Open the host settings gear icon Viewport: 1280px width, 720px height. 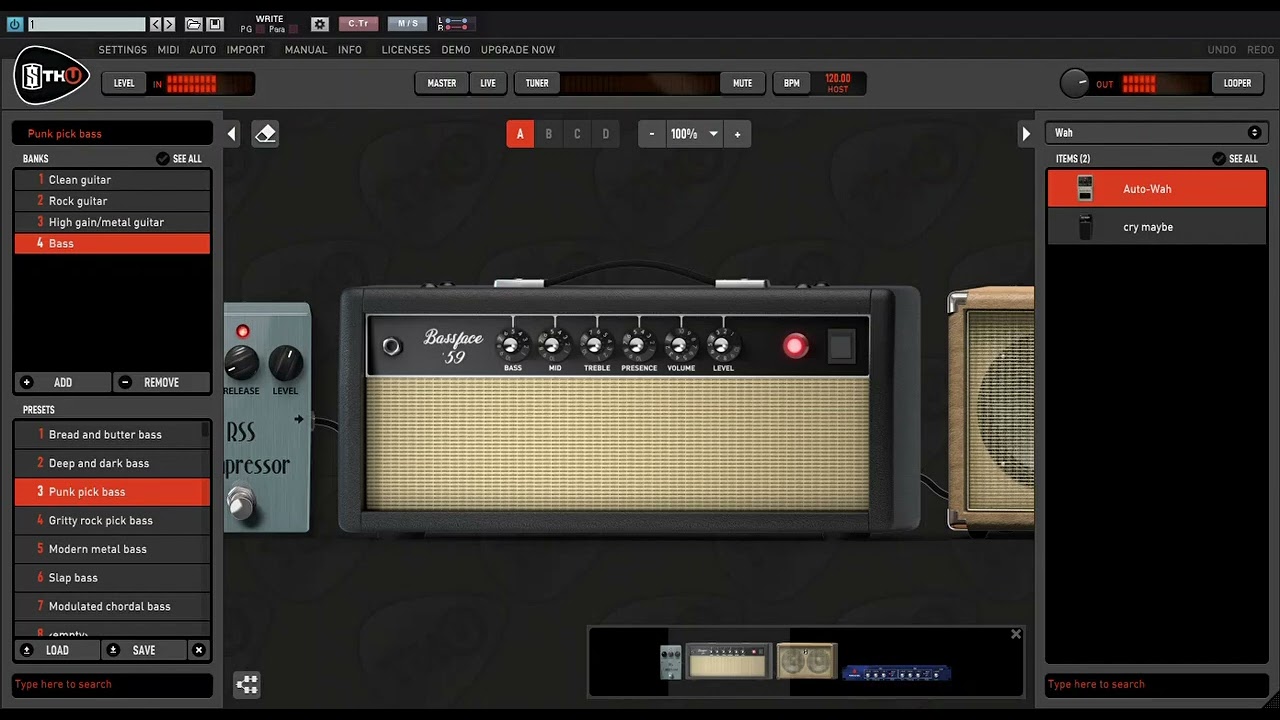pyautogui.click(x=319, y=24)
